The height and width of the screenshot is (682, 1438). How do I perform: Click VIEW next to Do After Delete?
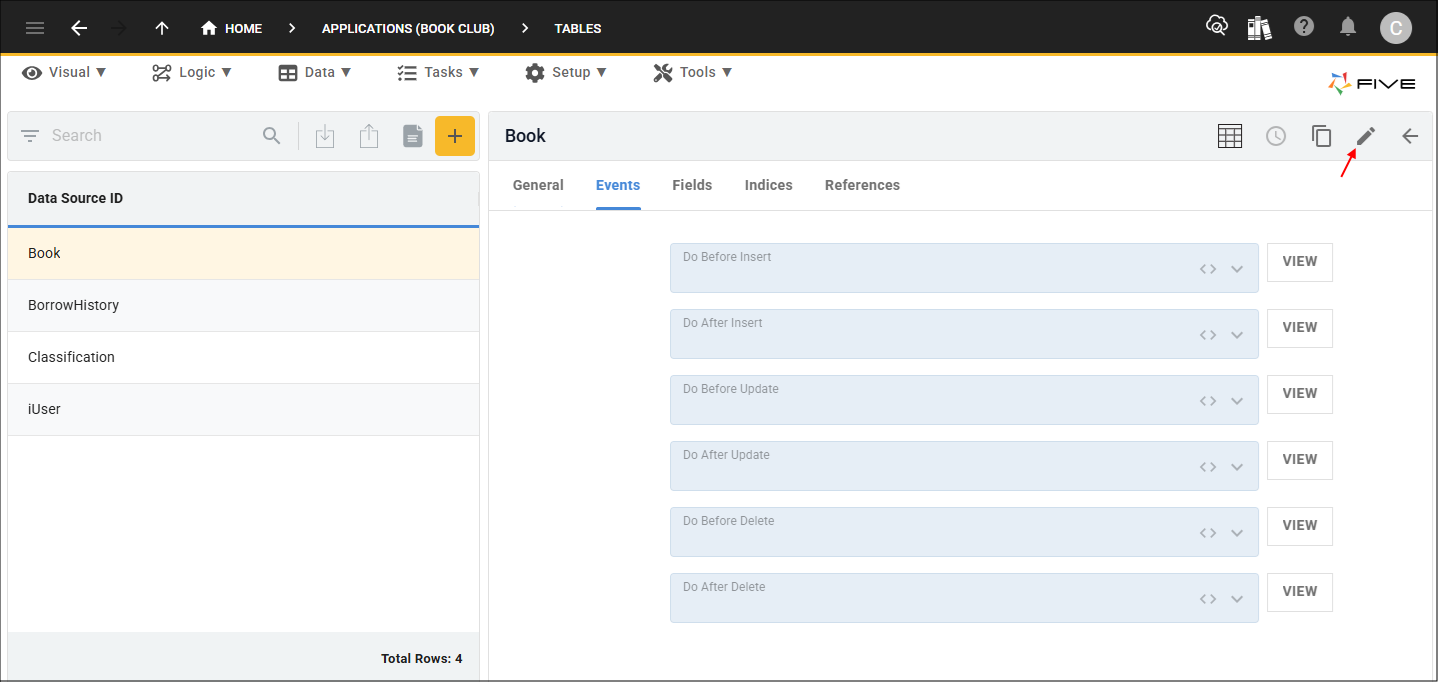click(1300, 592)
